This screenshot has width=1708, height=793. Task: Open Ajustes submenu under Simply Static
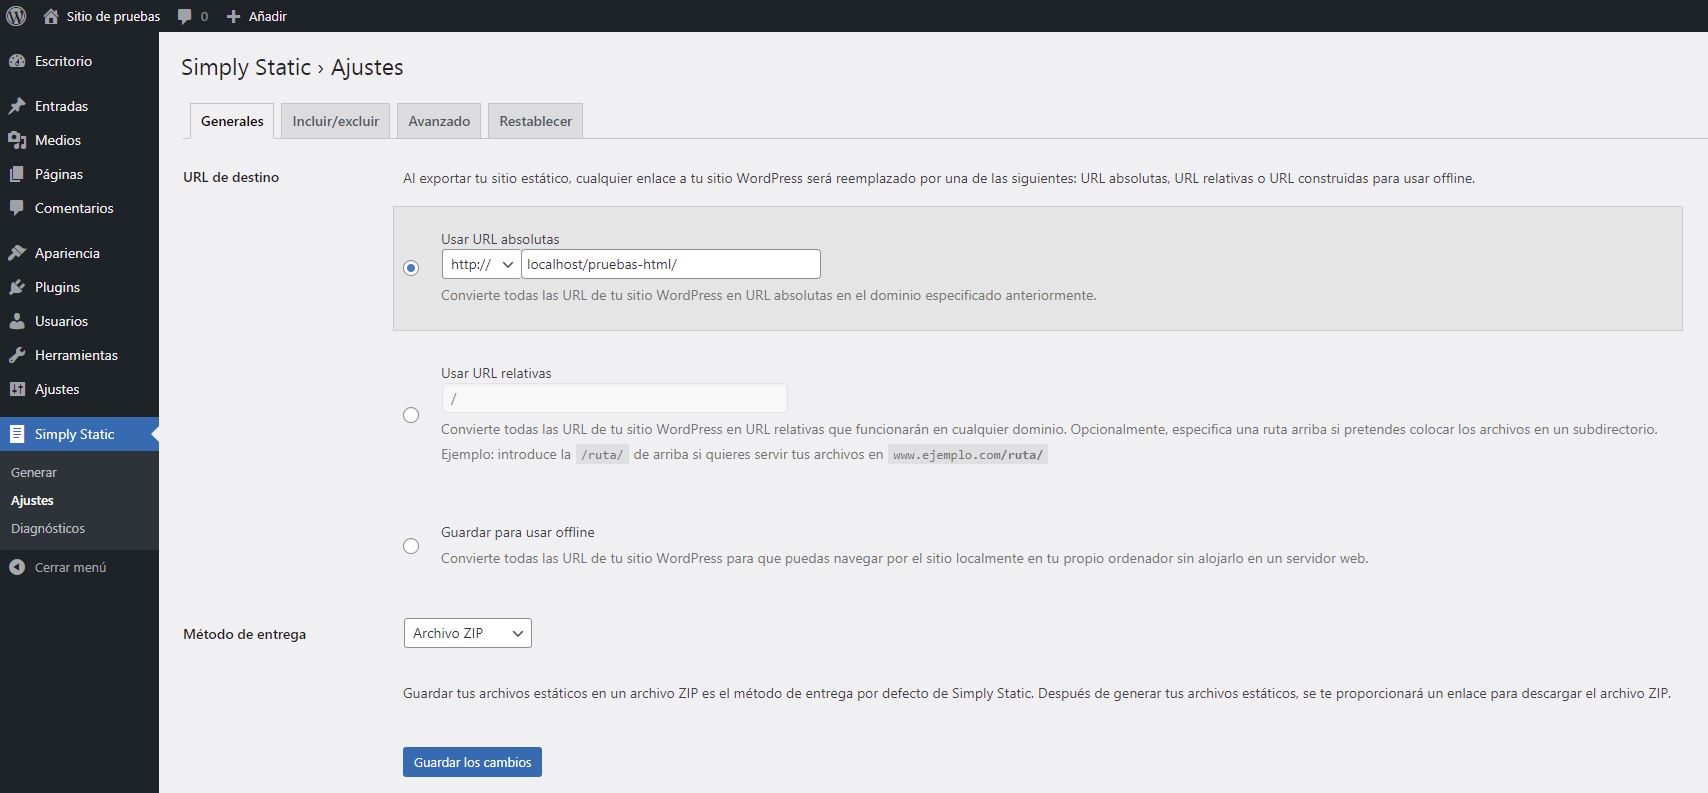point(32,500)
